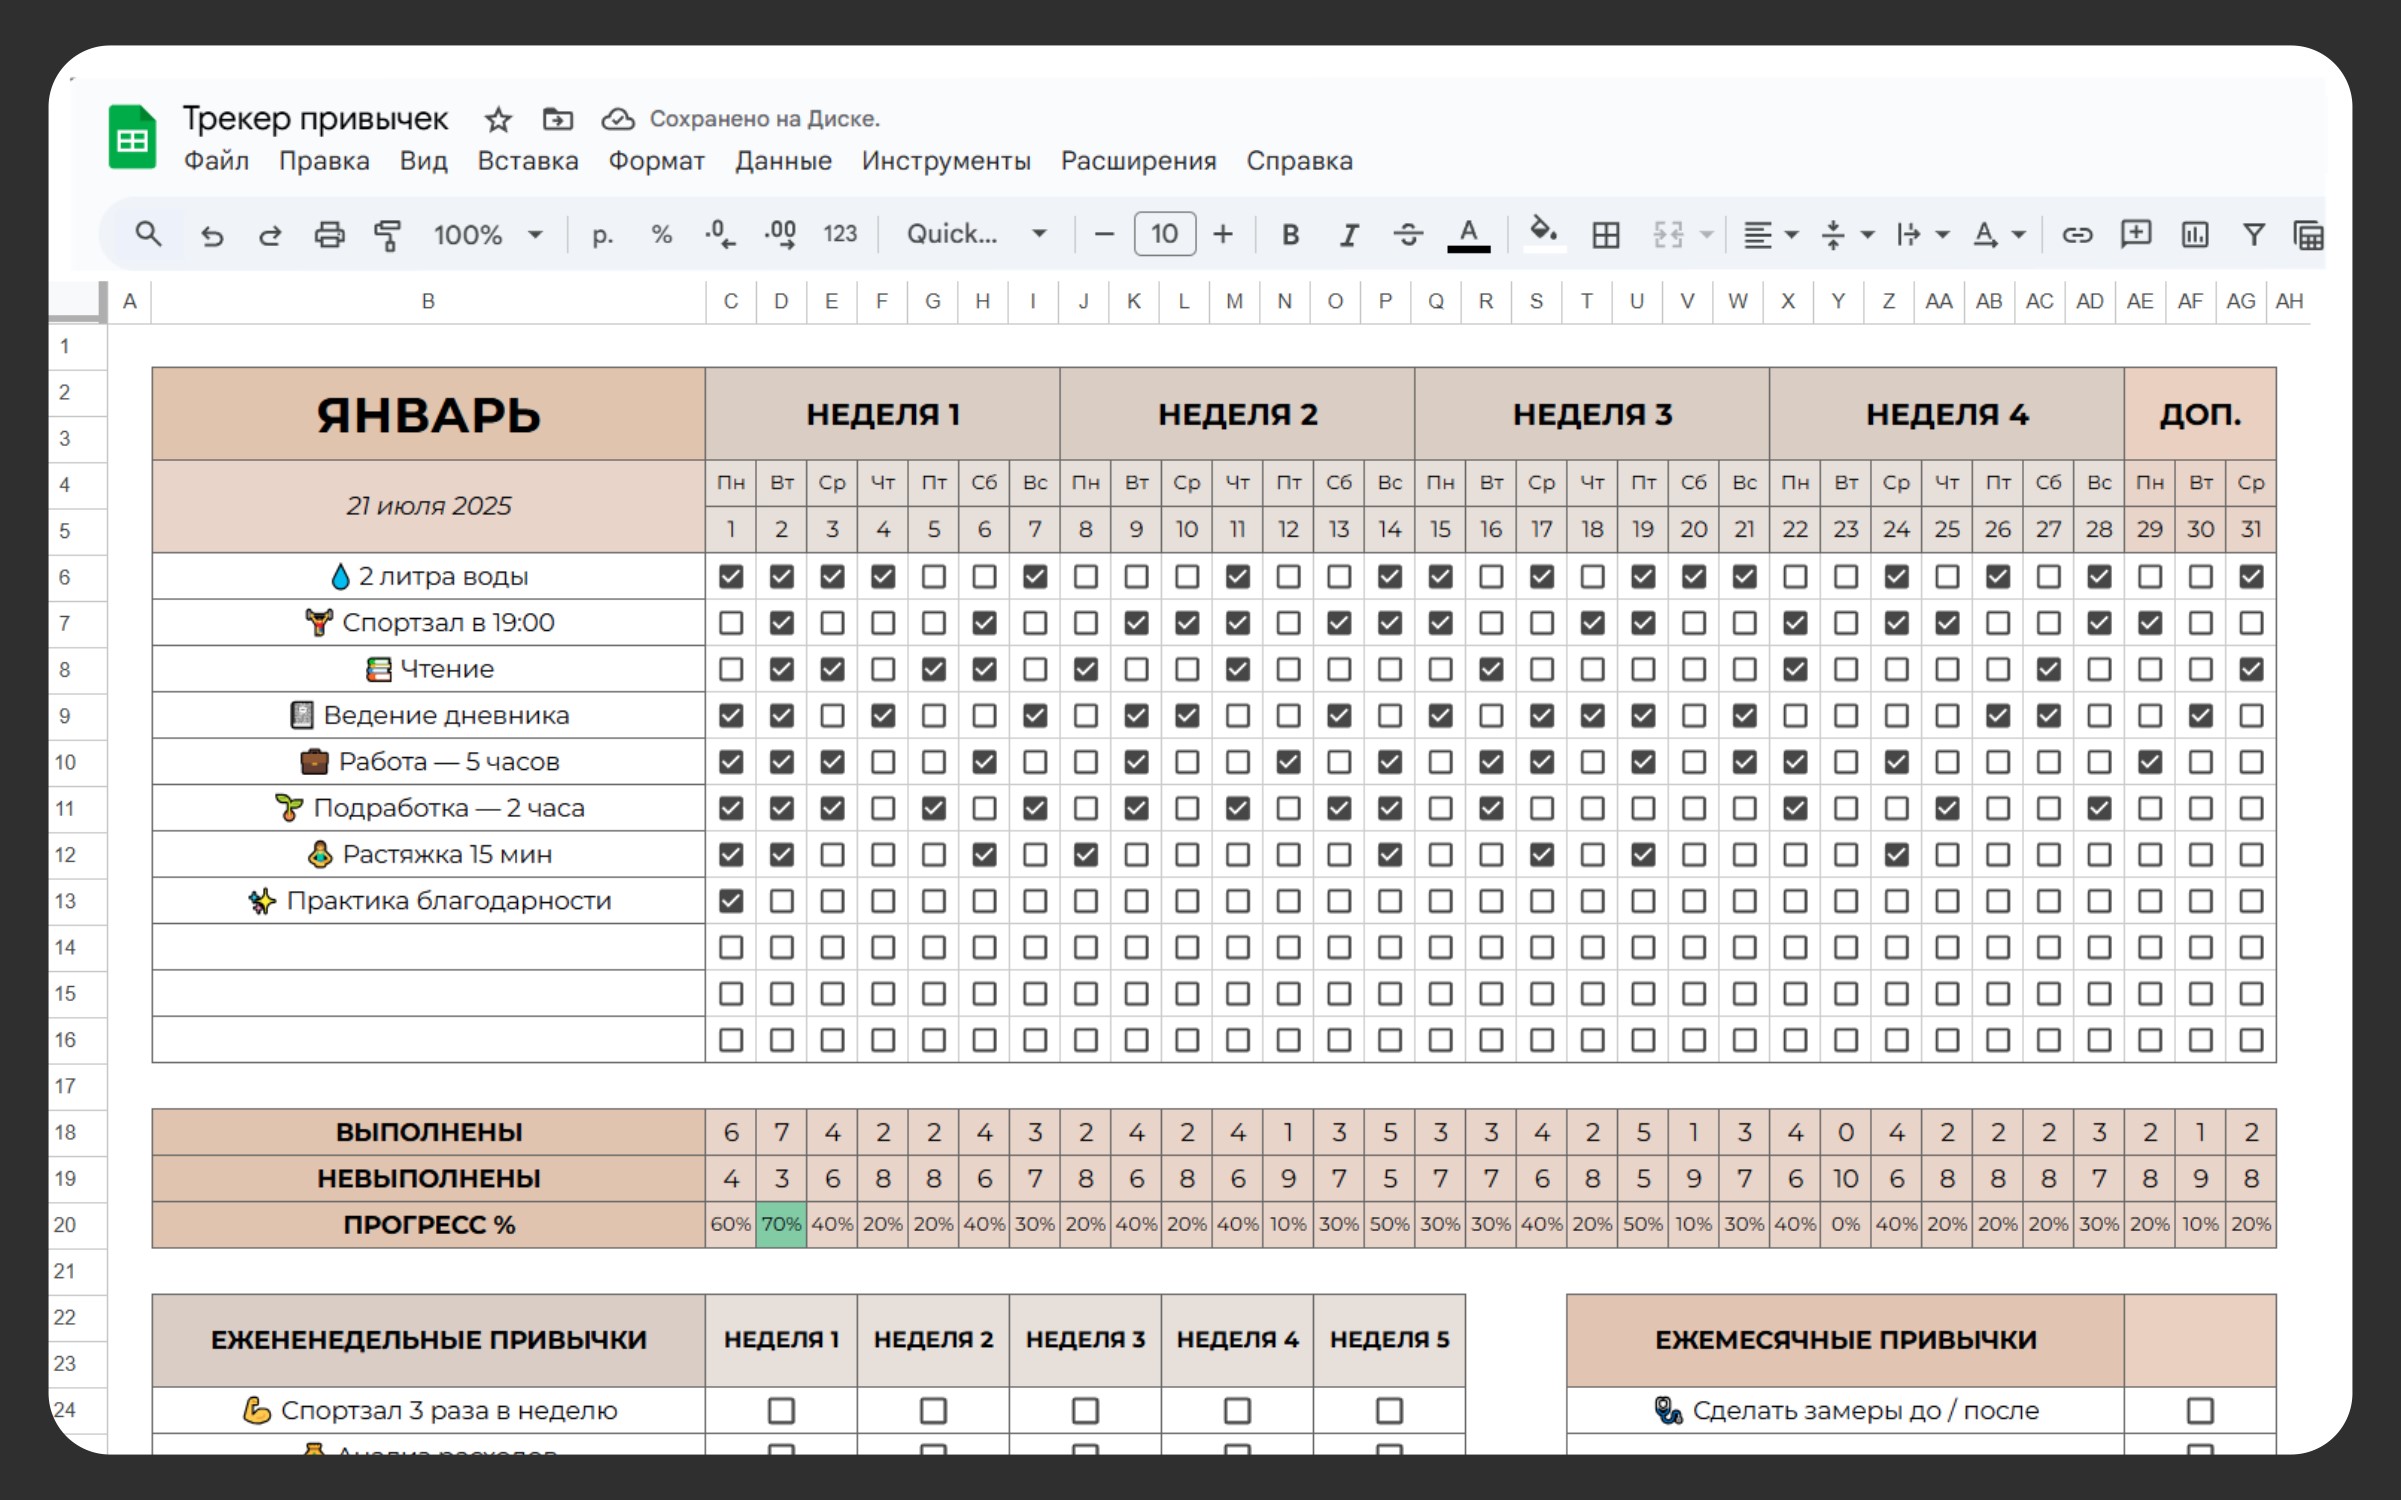The width and height of the screenshot is (2401, 1500).
Task: Open Google Sheets home via green logo
Action: 132,137
